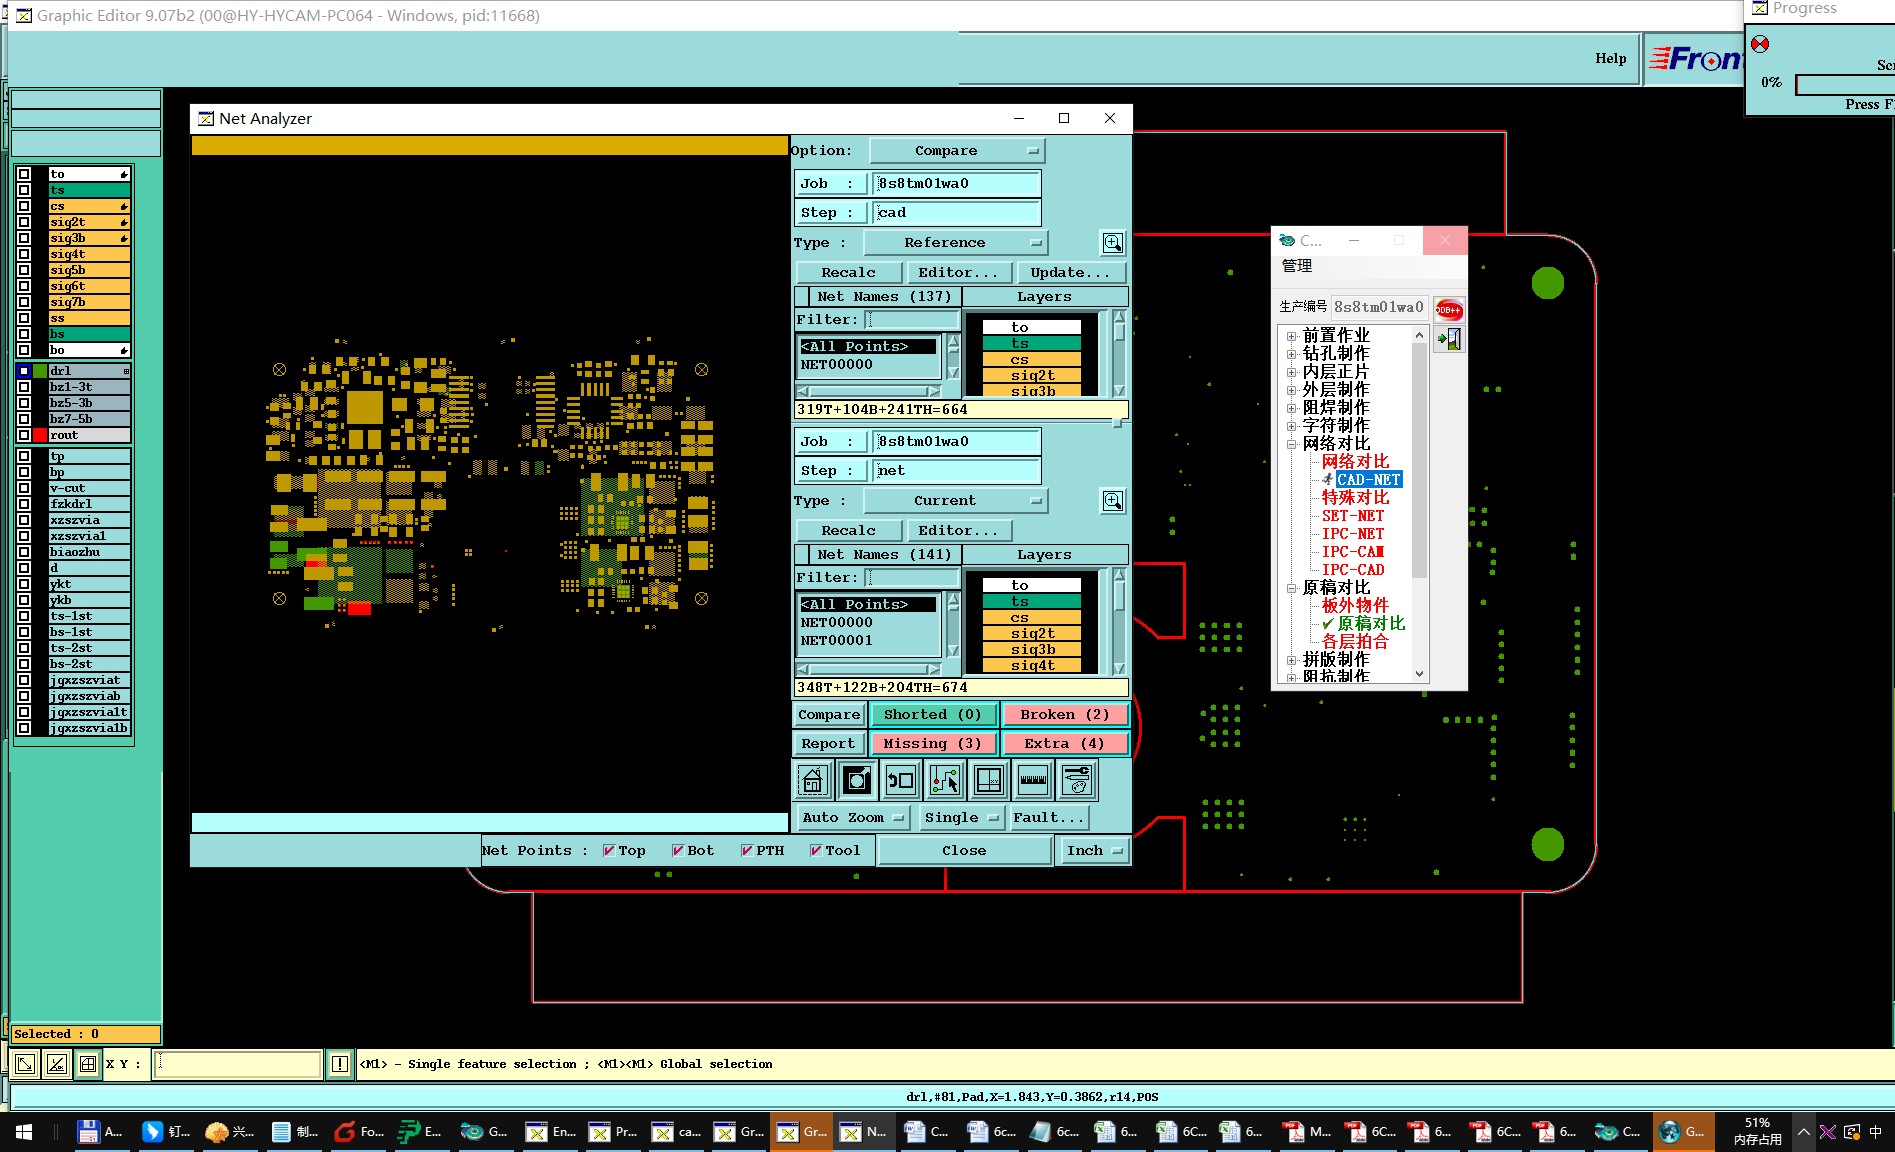Click the magnifier icon beside Current type
Viewport: 1895px width, 1152px height.
1112,501
